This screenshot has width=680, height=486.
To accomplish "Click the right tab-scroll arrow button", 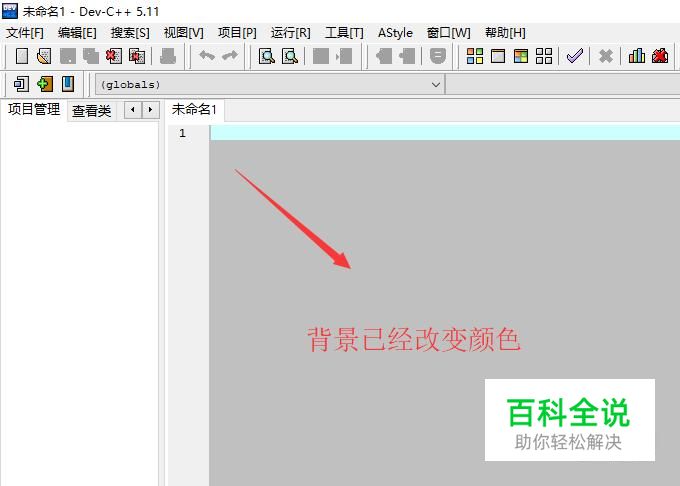I will pyautogui.click(x=150, y=110).
